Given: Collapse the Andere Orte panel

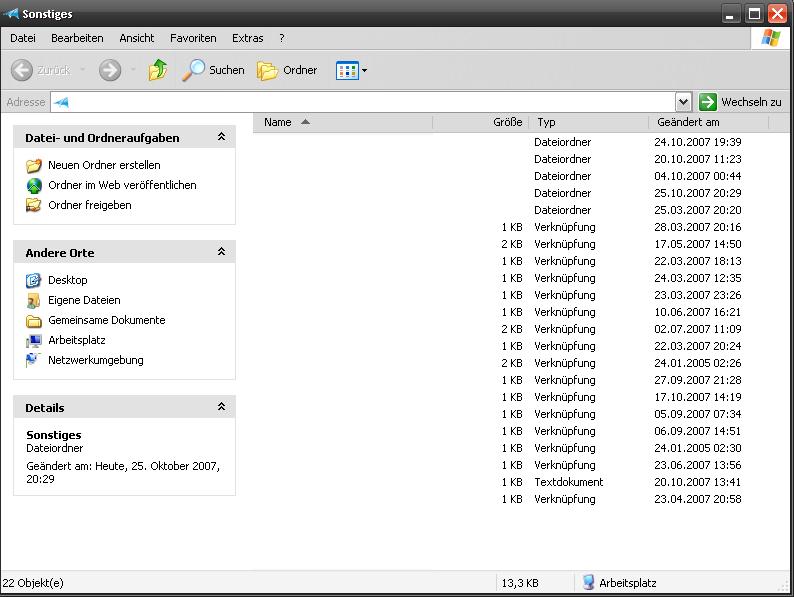Looking at the screenshot, I should 221,252.
